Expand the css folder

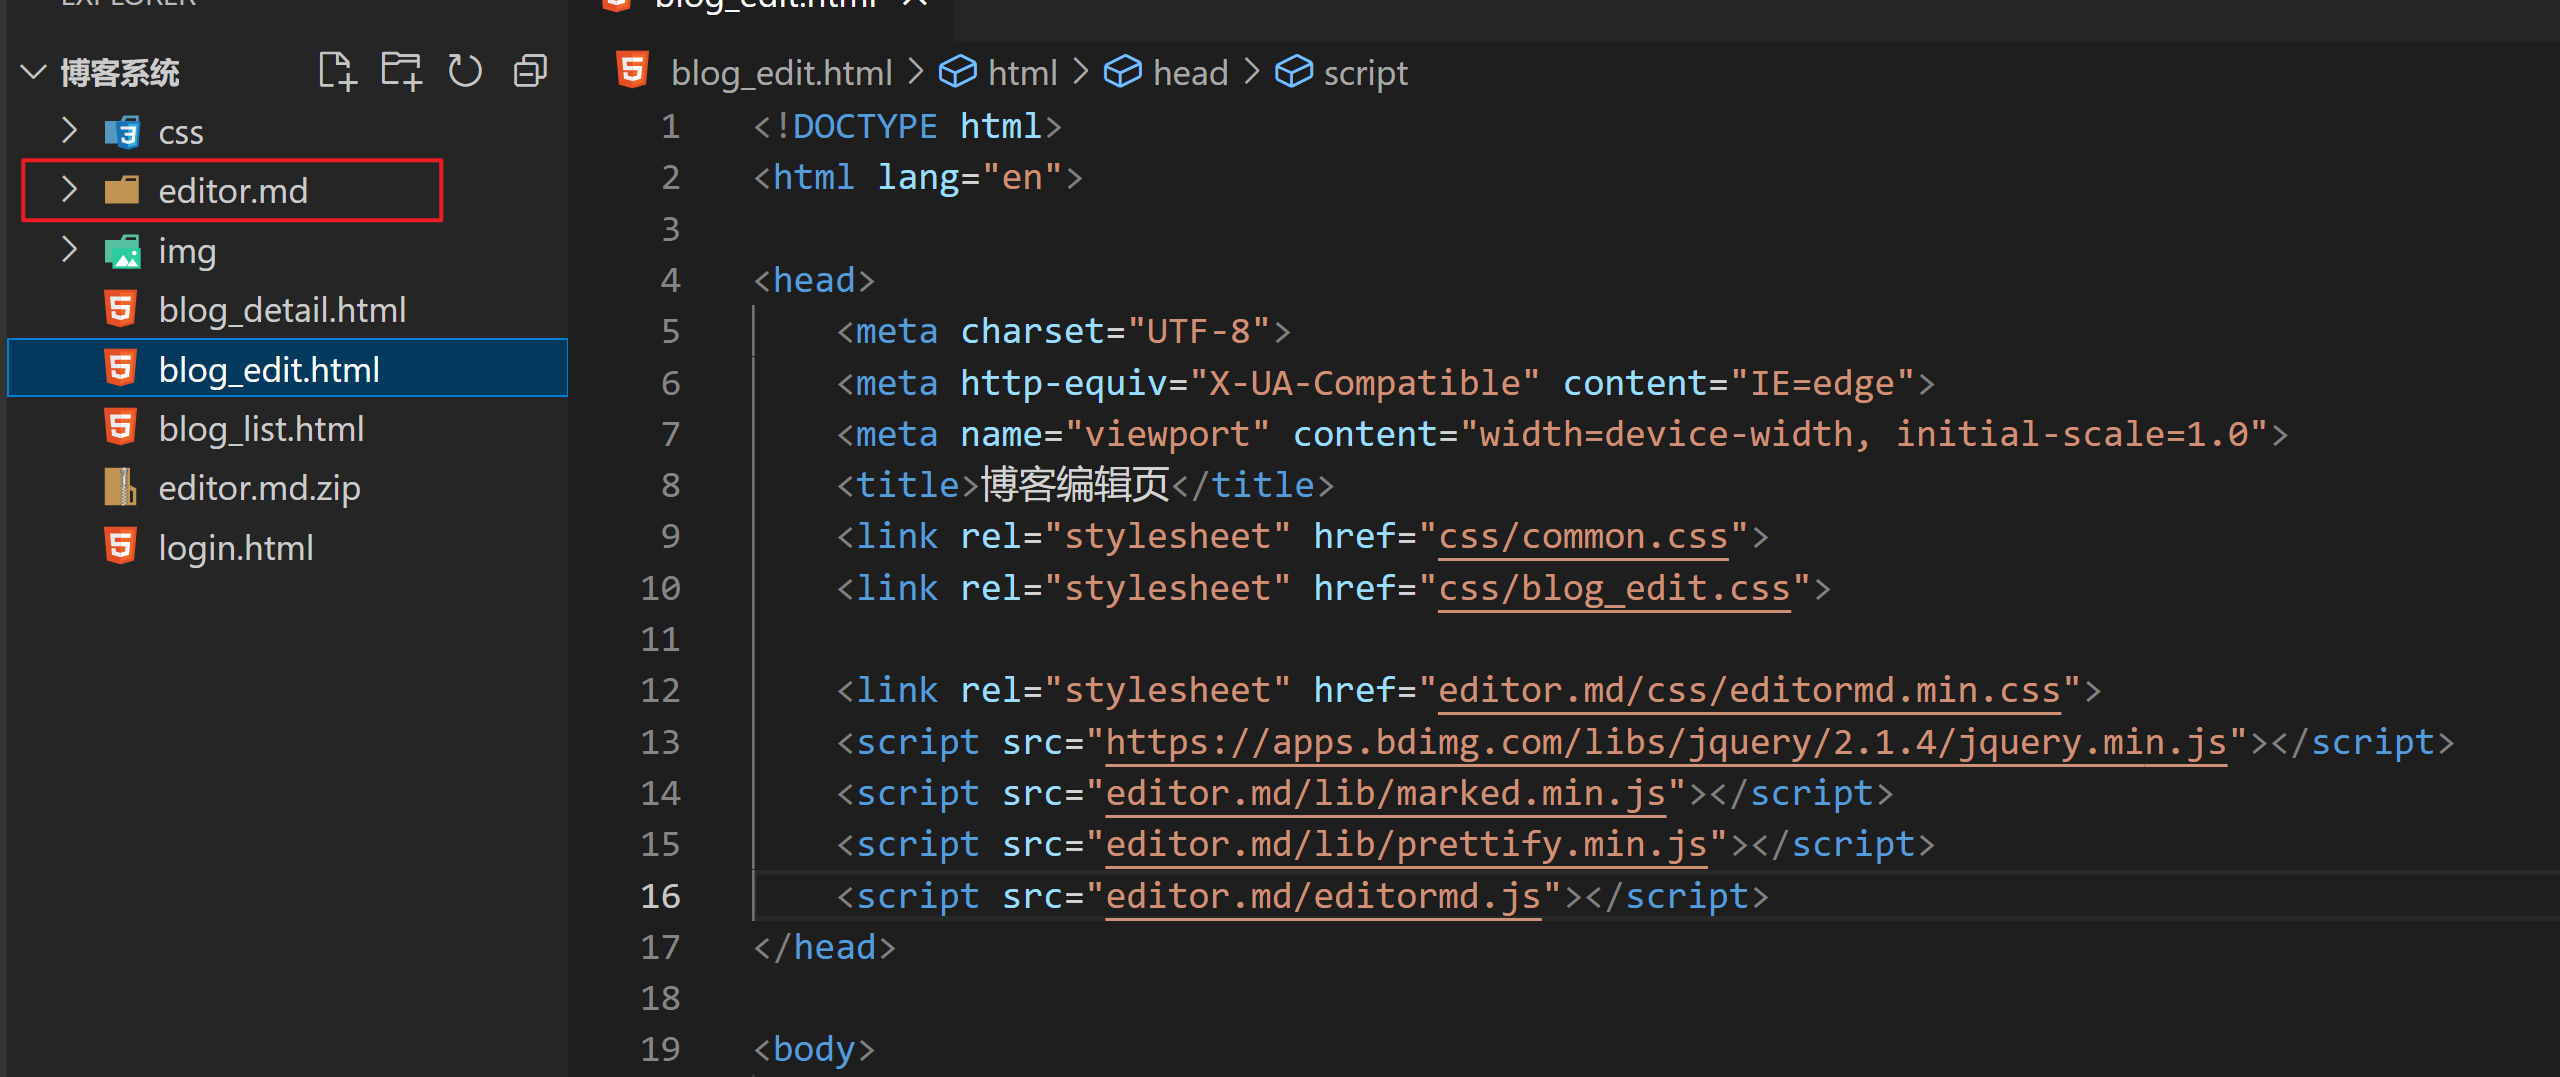pyautogui.click(x=68, y=129)
